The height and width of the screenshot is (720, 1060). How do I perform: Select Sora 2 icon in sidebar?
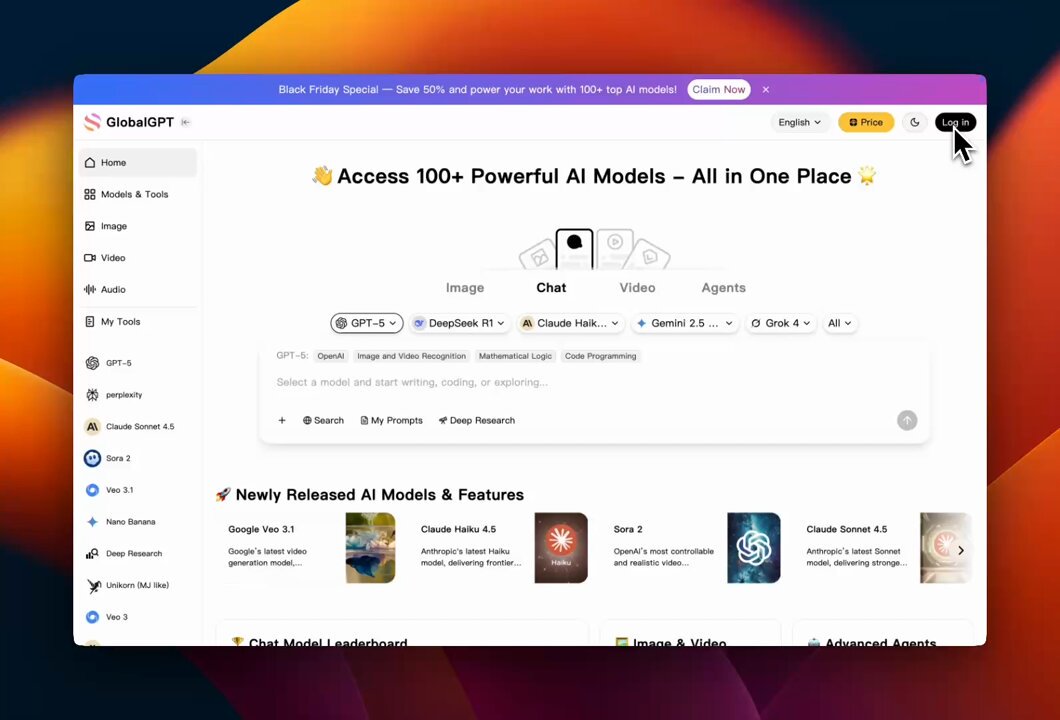[93, 458]
